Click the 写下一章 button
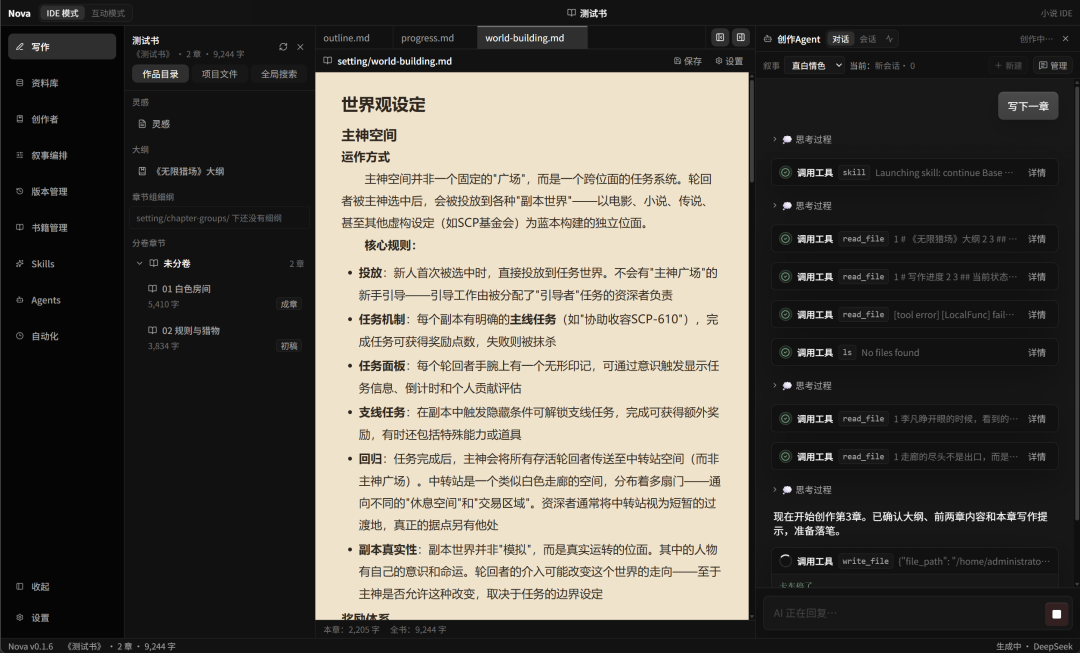The height and width of the screenshot is (653, 1080). coord(1028,106)
